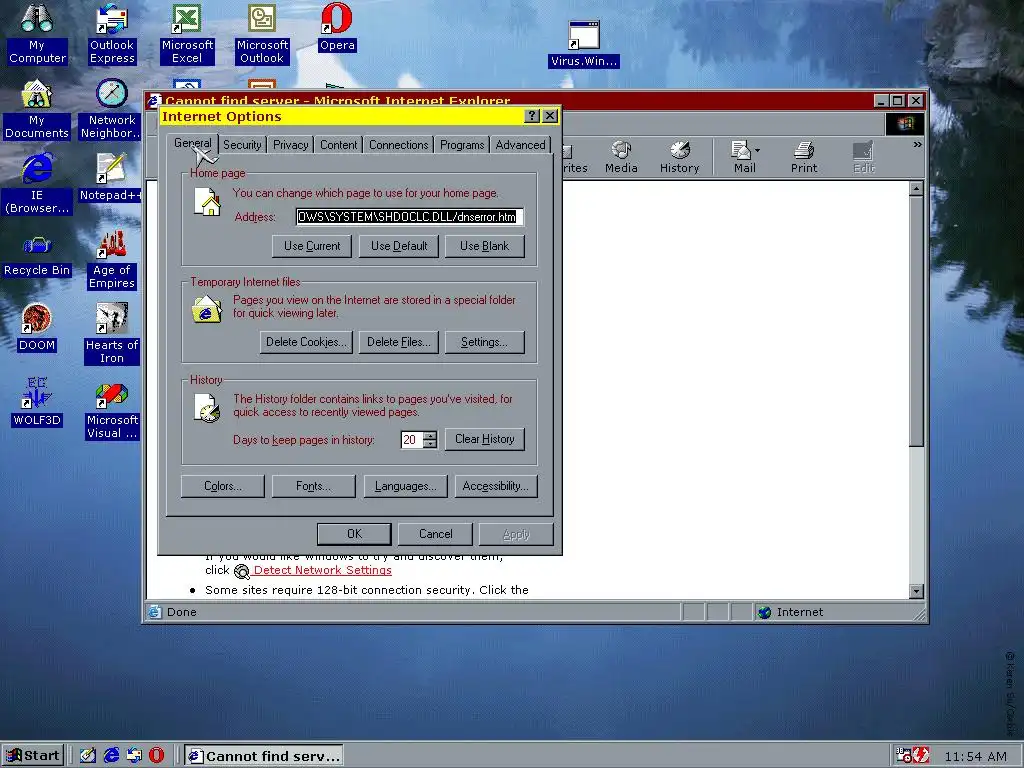This screenshot has width=1024, height=768.
Task: Click the Outlook Express quick launch icon
Action: [134, 755]
